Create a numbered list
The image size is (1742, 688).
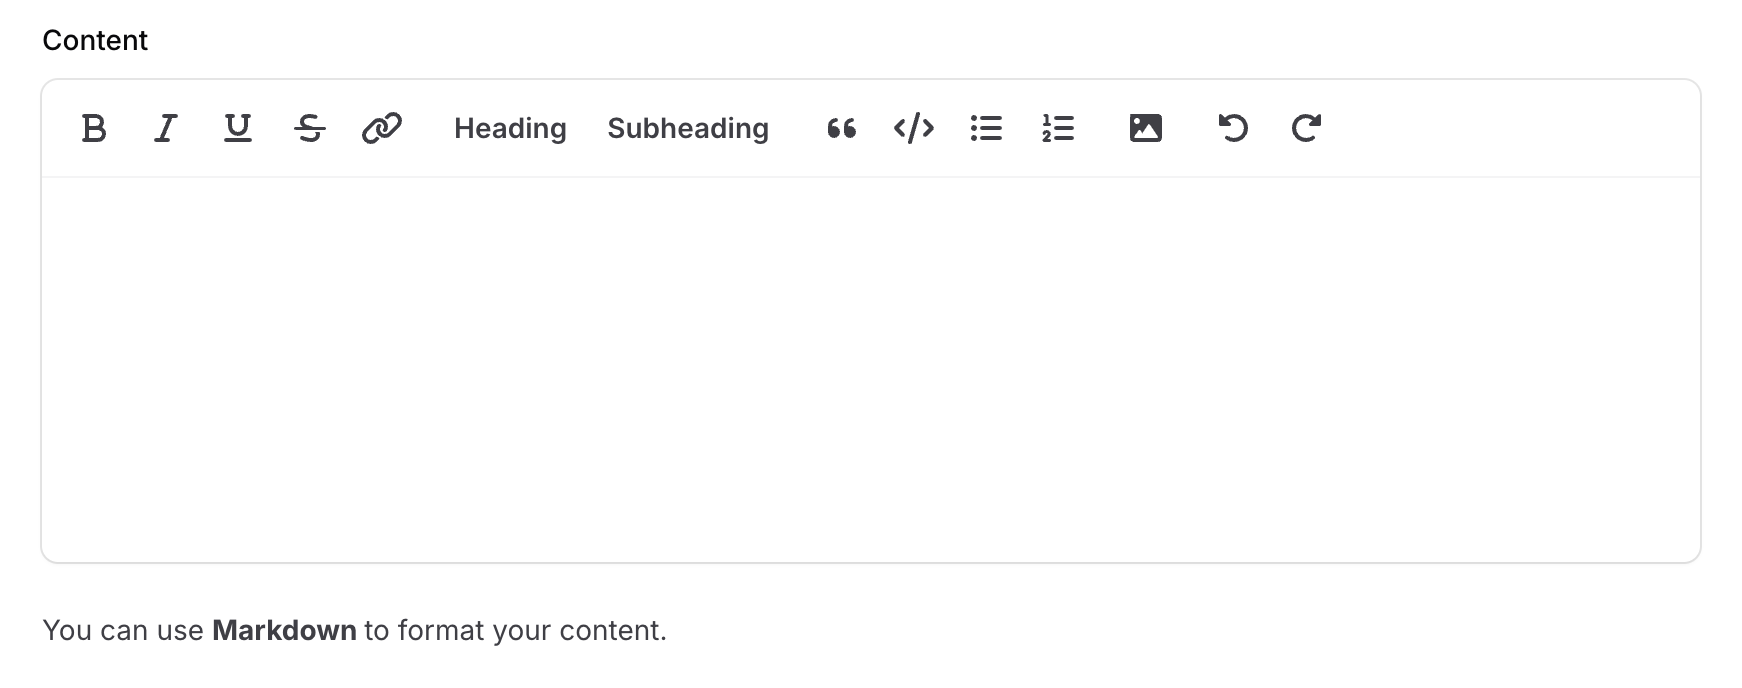(x=1058, y=128)
